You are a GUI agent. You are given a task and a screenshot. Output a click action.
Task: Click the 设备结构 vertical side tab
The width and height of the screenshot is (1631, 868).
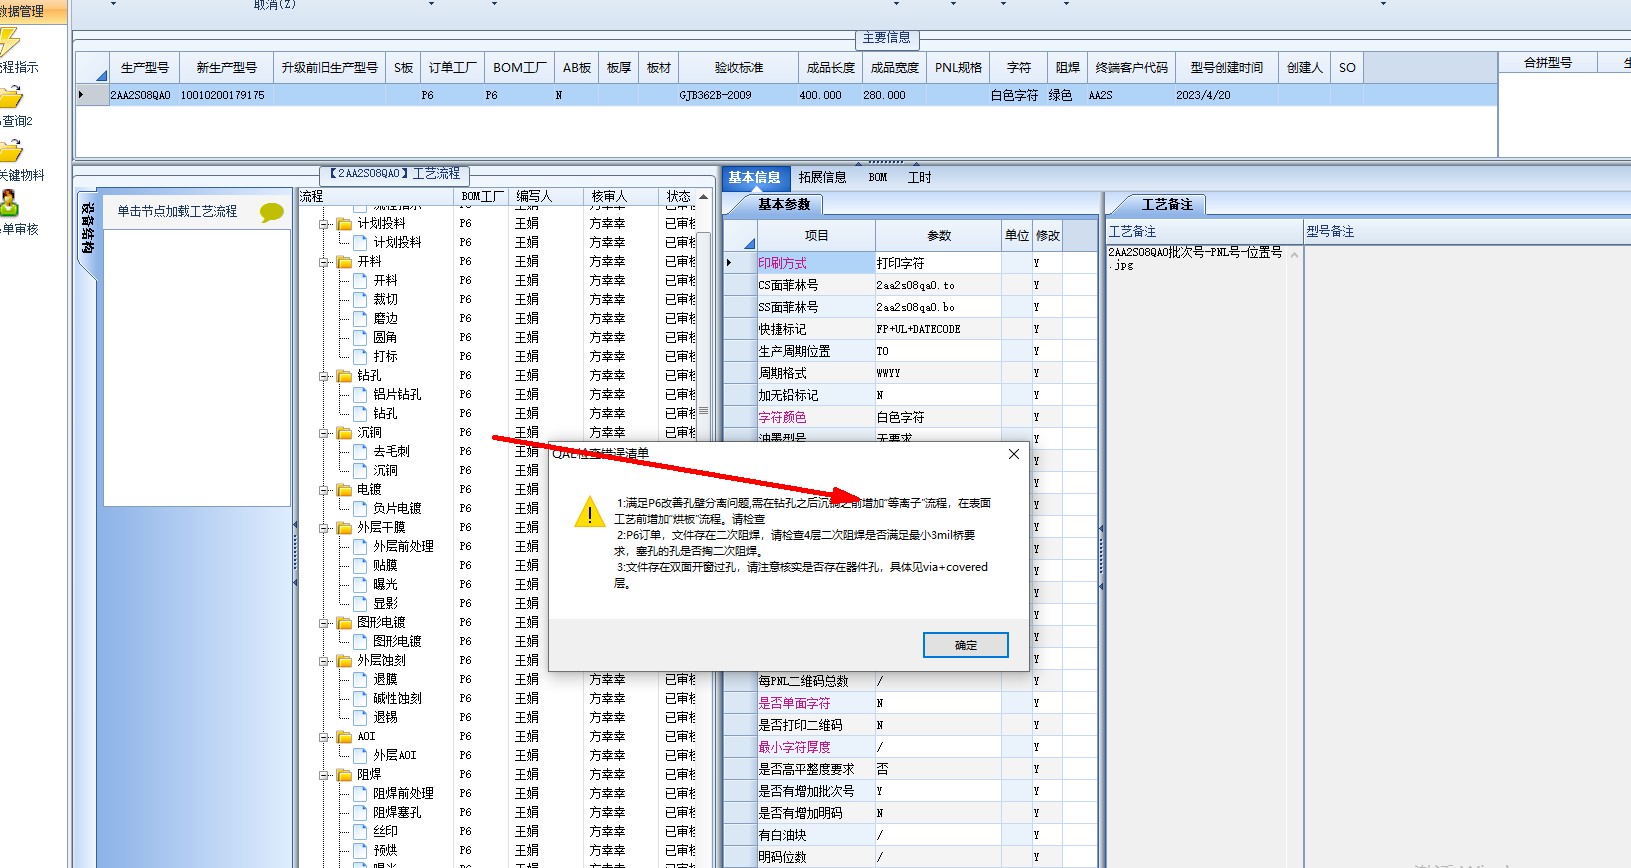click(x=88, y=229)
